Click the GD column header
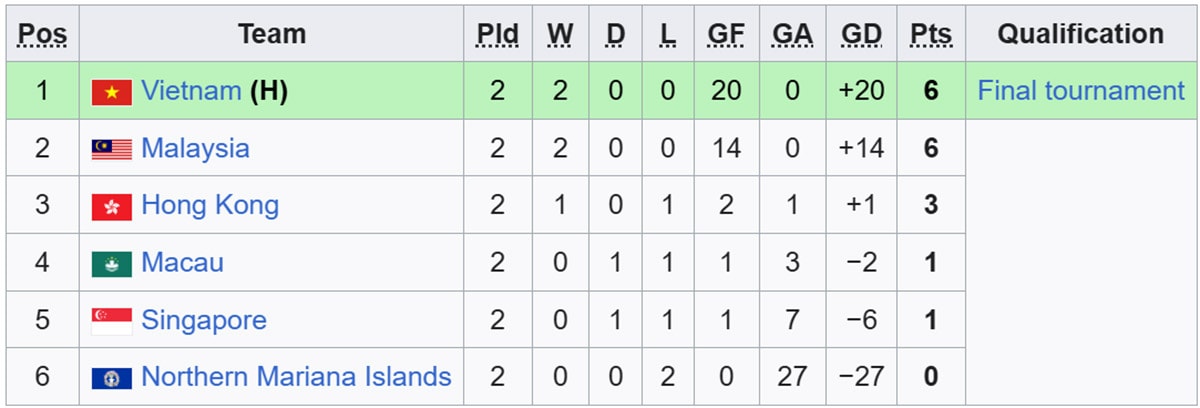Image resolution: width=1200 pixels, height=408 pixels. pyautogui.click(x=861, y=34)
